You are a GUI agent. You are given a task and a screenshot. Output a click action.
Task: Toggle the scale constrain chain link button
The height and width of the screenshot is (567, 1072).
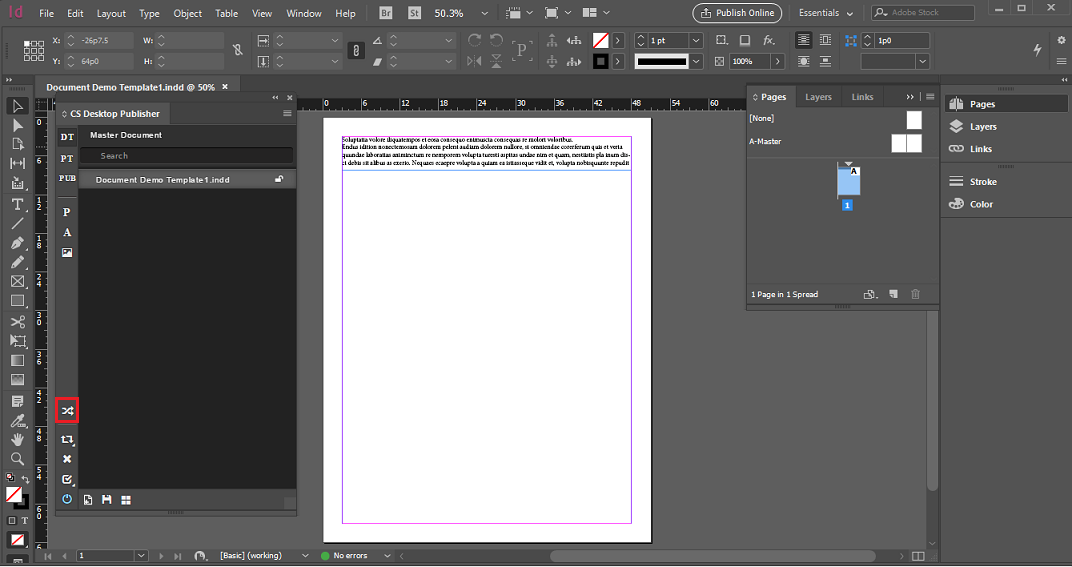(356, 50)
